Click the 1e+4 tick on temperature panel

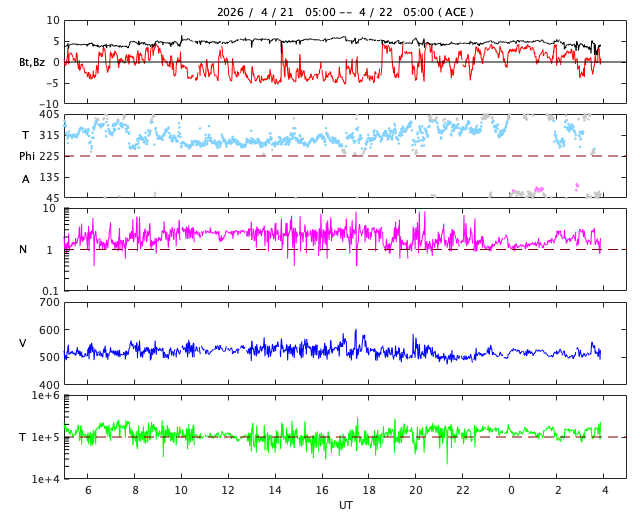[x=46, y=479]
